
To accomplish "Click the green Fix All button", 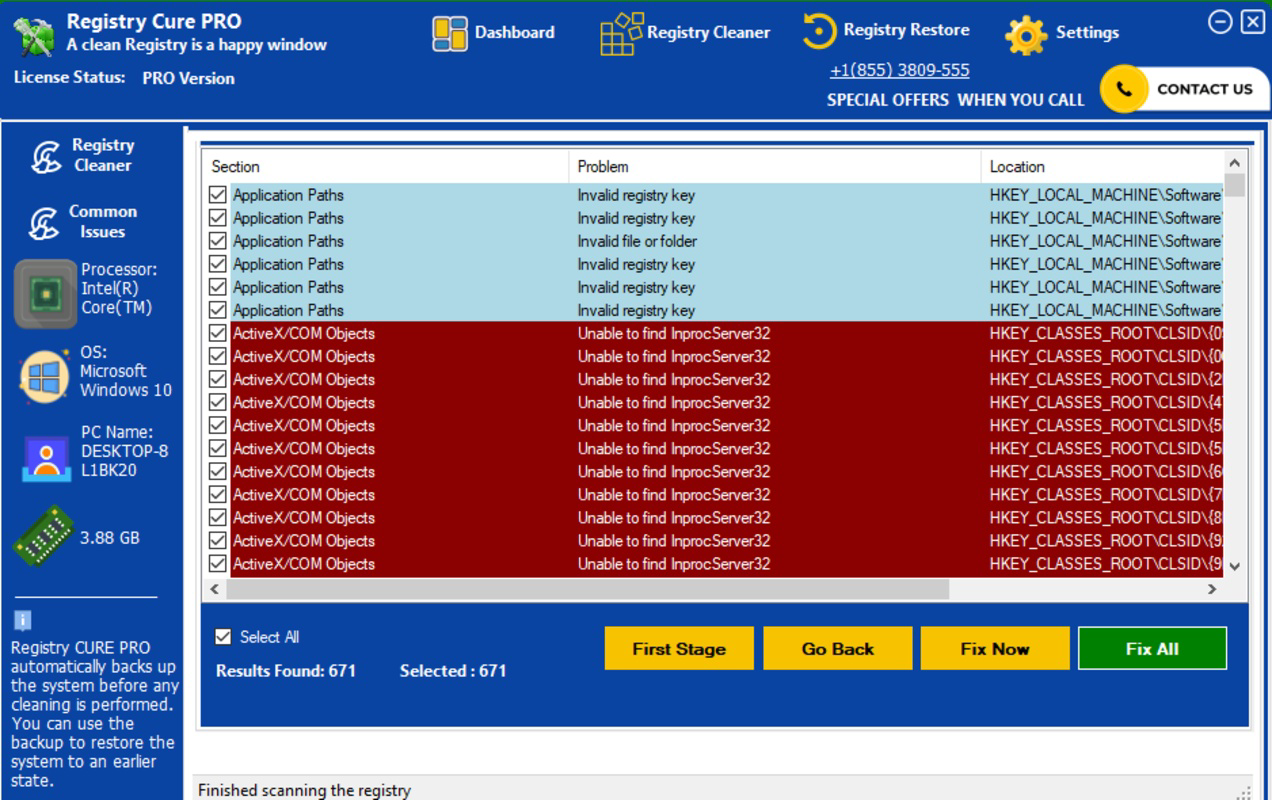I will pos(1152,648).
